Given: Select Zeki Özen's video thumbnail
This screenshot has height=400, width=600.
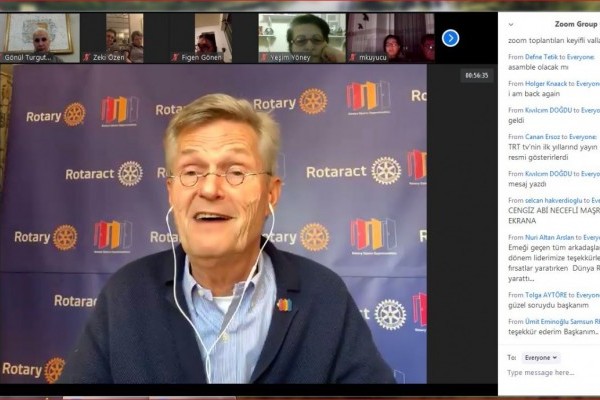Looking at the screenshot, I should pos(125,38).
